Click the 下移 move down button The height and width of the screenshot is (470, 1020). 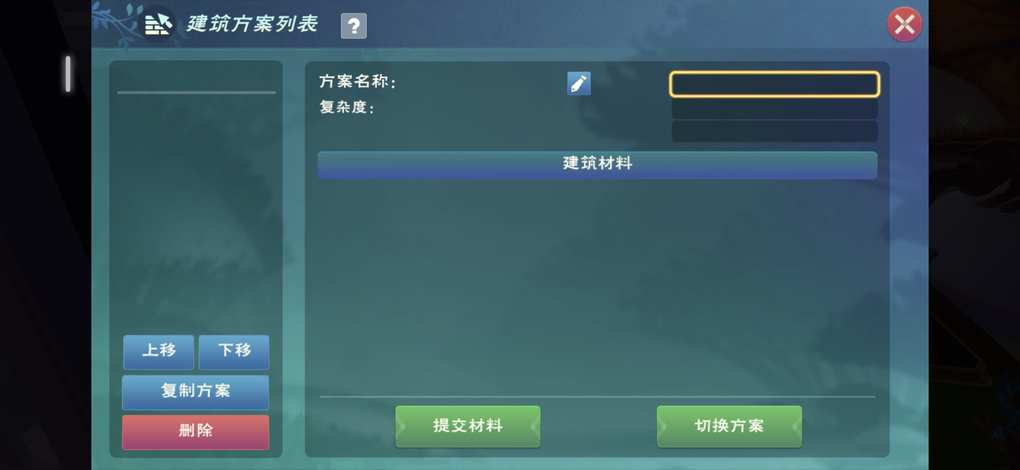tap(234, 351)
